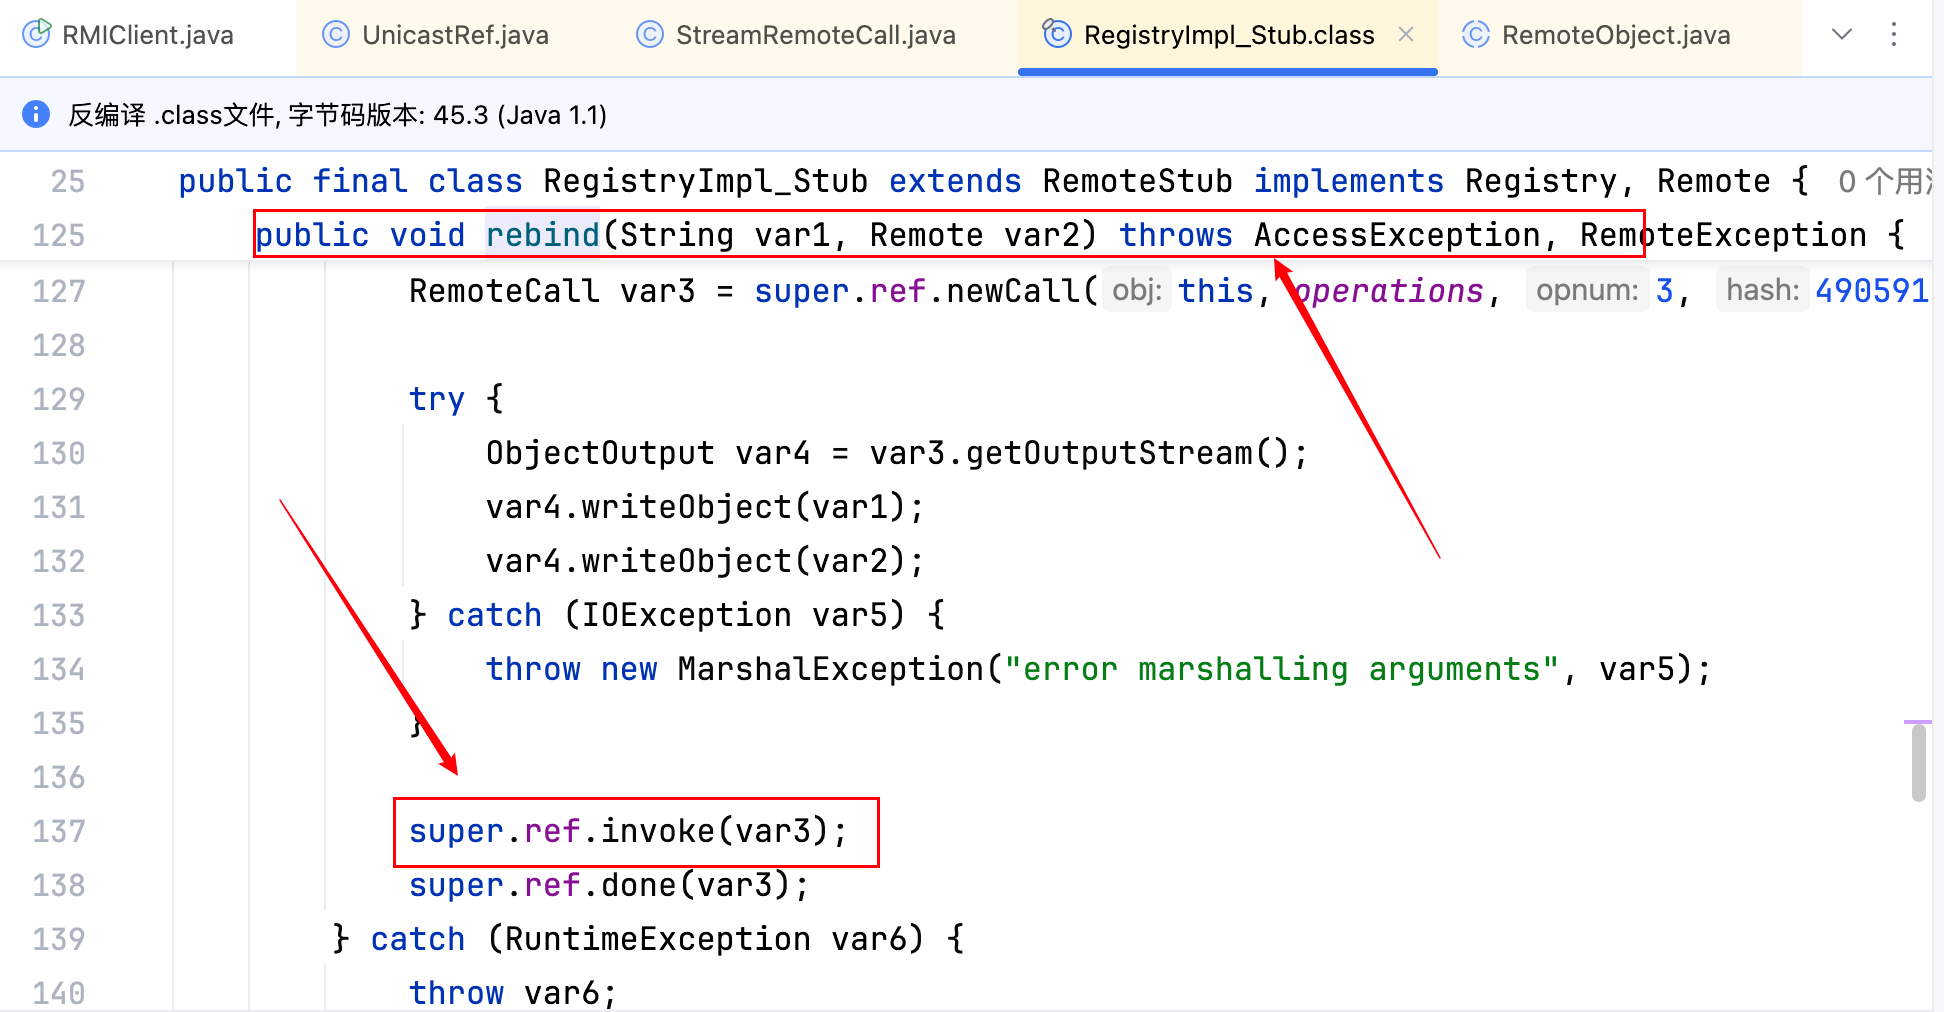
Task: Switch to the UnicastRef.java tab
Action: tap(455, 35)
